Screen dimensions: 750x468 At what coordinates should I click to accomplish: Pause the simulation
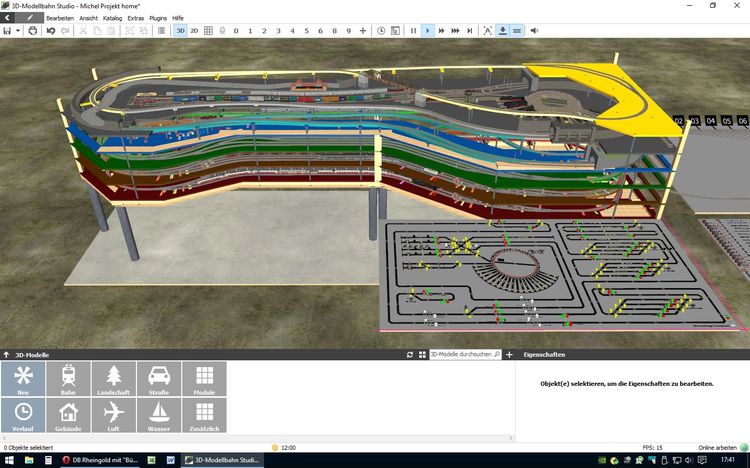tap(413, 31)
